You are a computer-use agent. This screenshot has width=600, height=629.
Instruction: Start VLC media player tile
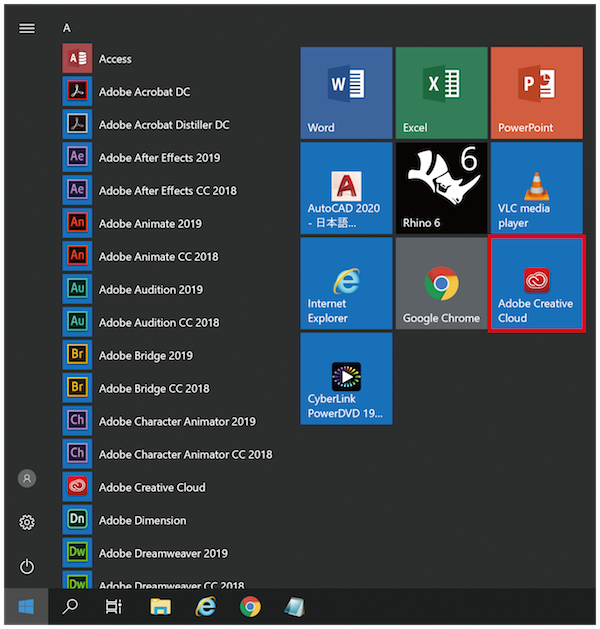click(536, 187)
